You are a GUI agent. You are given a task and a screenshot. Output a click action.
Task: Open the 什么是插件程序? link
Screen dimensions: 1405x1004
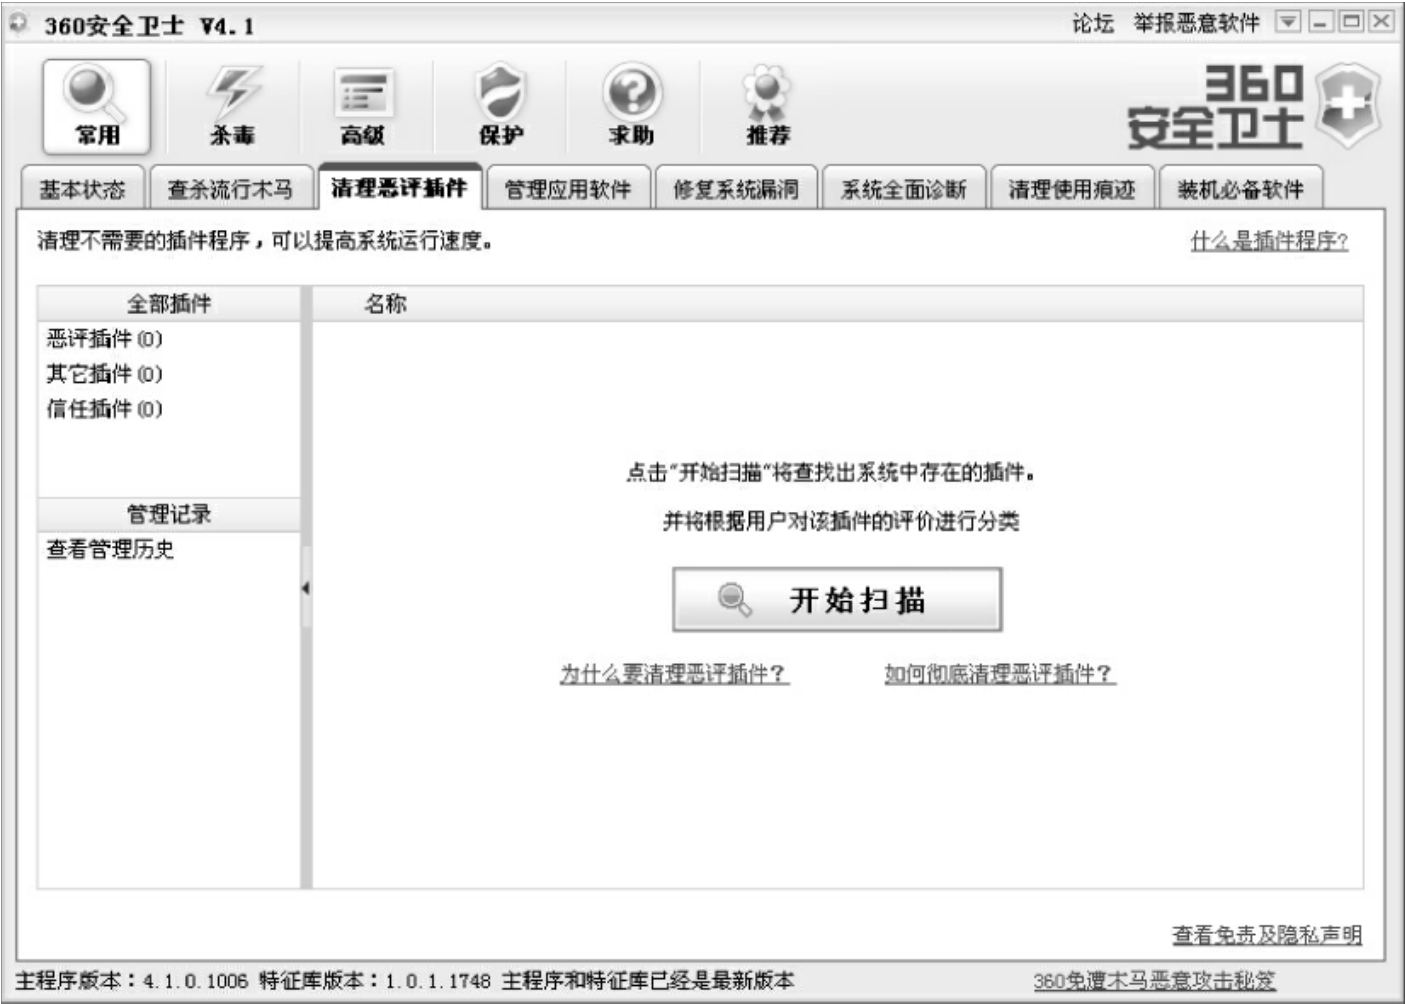[x=1269, y=241]
